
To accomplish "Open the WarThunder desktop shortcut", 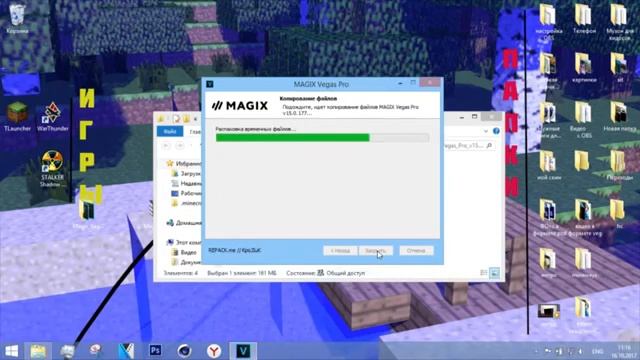I will point(53,116).
